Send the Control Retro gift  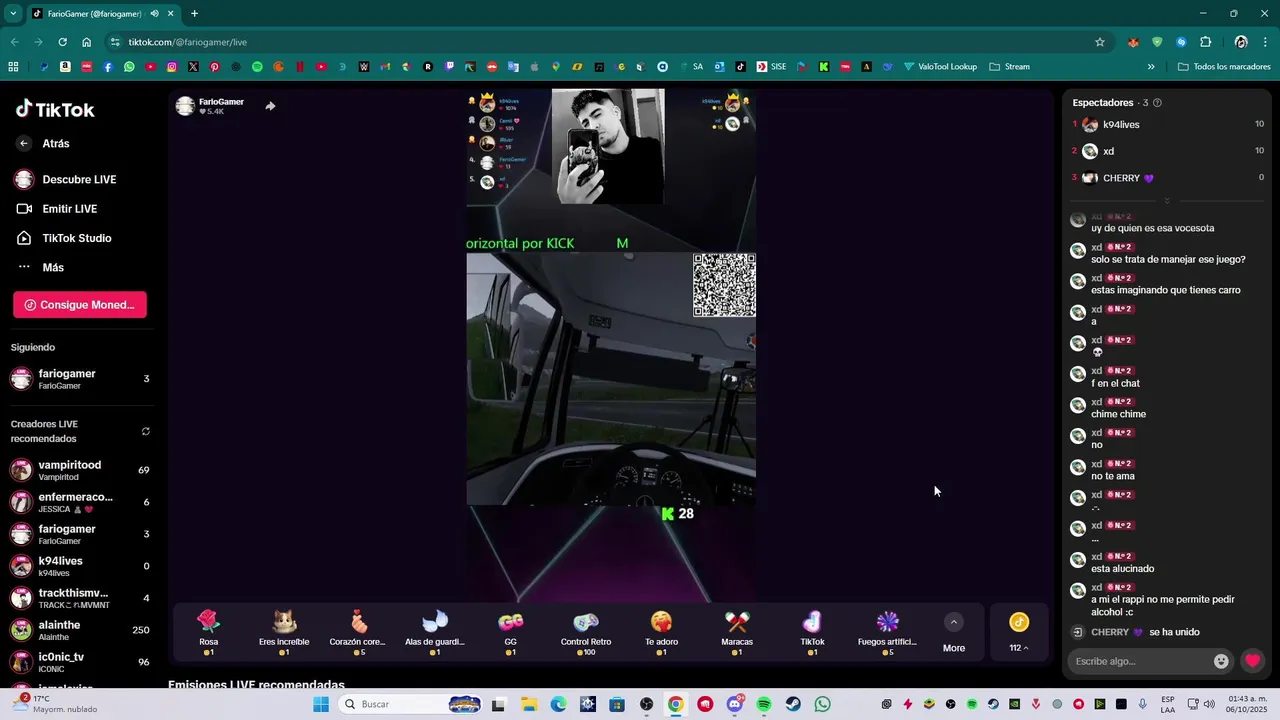click(x=586, y=632)
